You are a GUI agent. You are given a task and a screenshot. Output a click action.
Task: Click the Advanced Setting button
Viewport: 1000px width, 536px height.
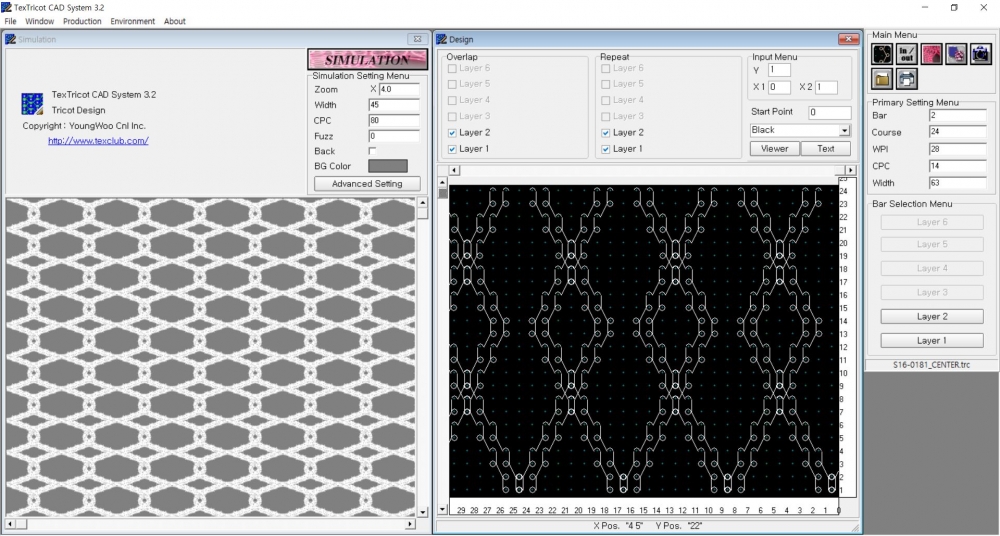(367, 184)
